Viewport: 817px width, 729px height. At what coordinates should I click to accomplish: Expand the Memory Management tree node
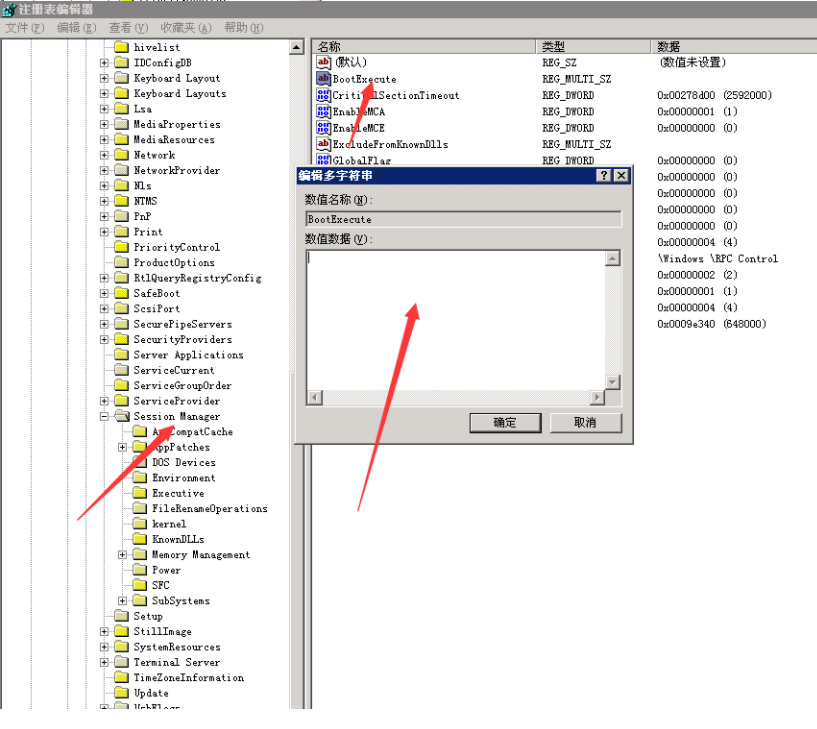tap(123, 555)
